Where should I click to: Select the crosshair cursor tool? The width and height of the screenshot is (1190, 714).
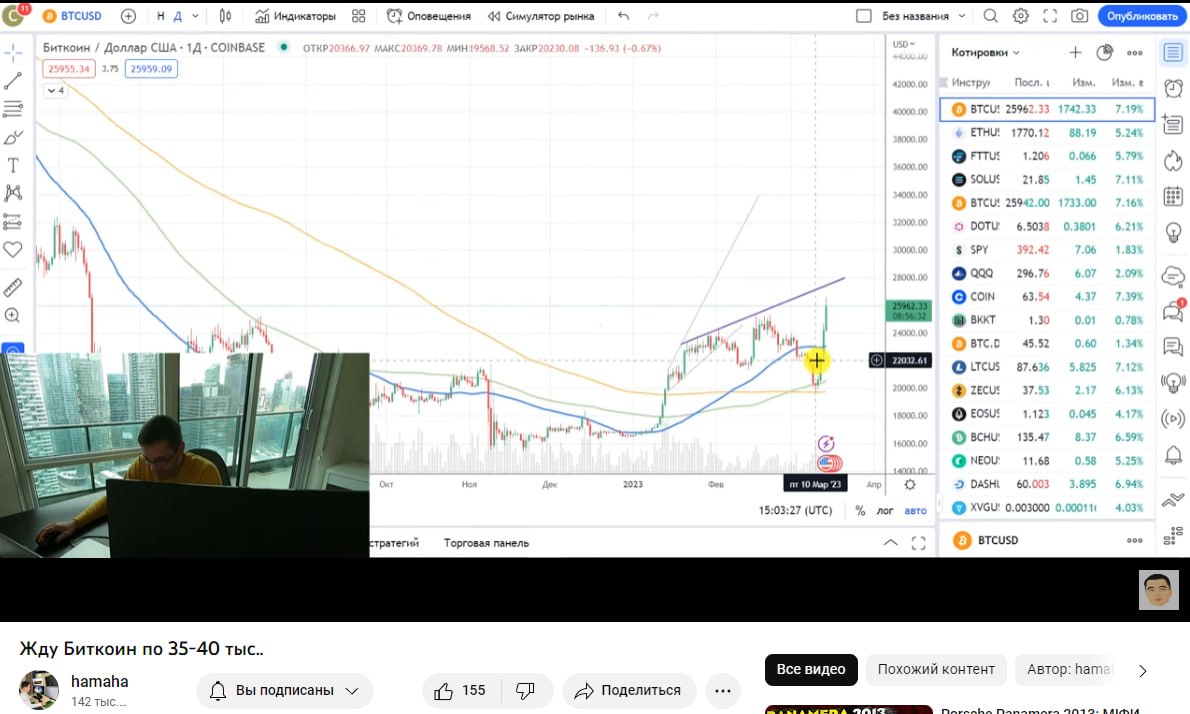tap(13, 52)
